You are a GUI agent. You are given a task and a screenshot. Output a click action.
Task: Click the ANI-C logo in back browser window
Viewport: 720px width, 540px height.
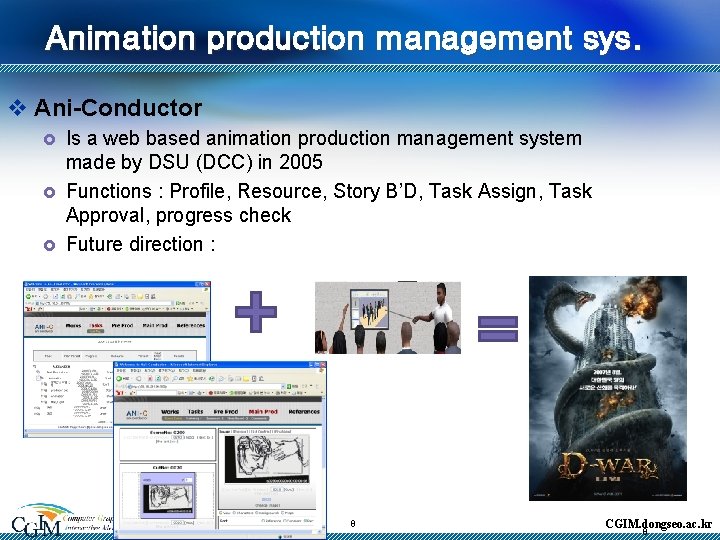pyautogui.click(x=44, y=327)
